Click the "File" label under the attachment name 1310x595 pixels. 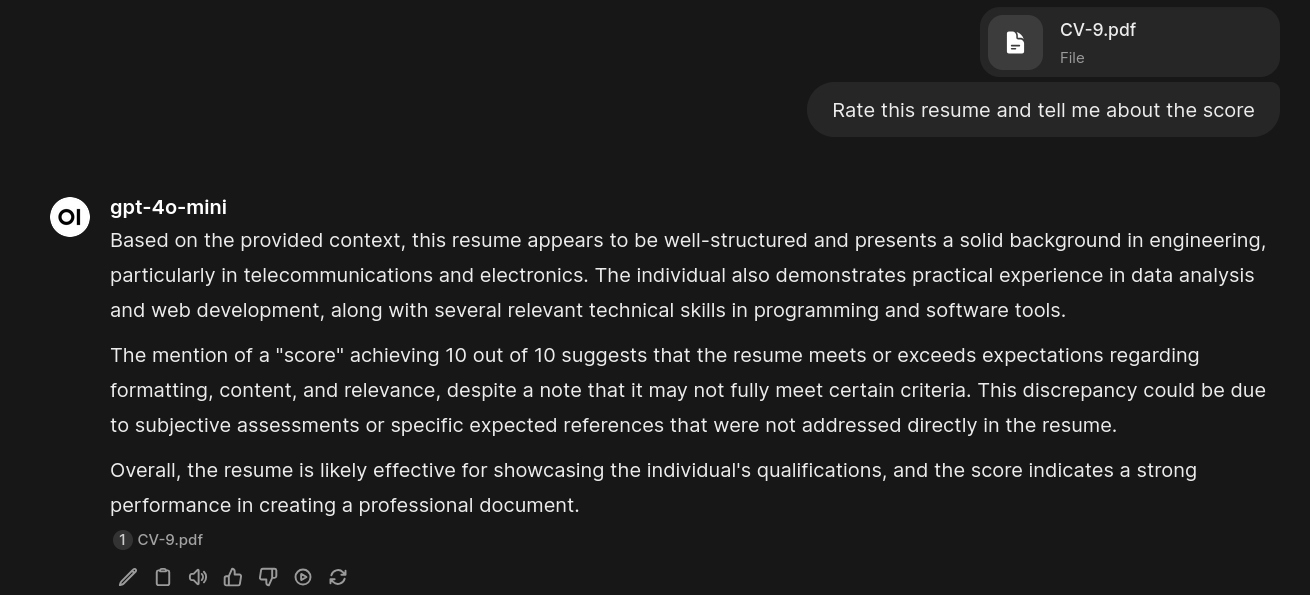(1072, 58)
